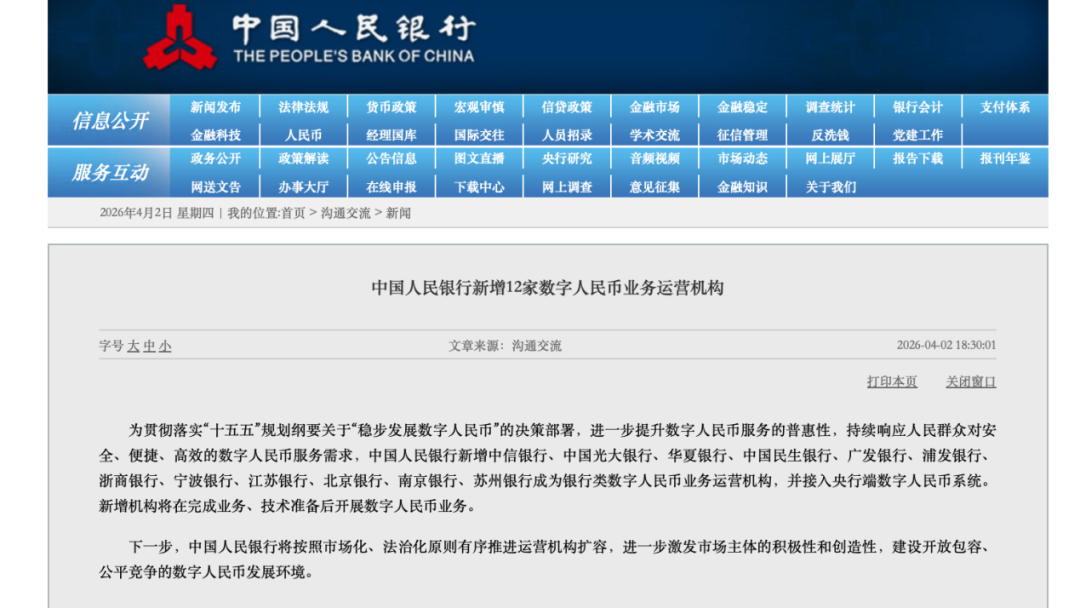The width and height of the screenshot is (1080, 608).
Task: Click the People's Bank of China logo
Action: [309, 37]
